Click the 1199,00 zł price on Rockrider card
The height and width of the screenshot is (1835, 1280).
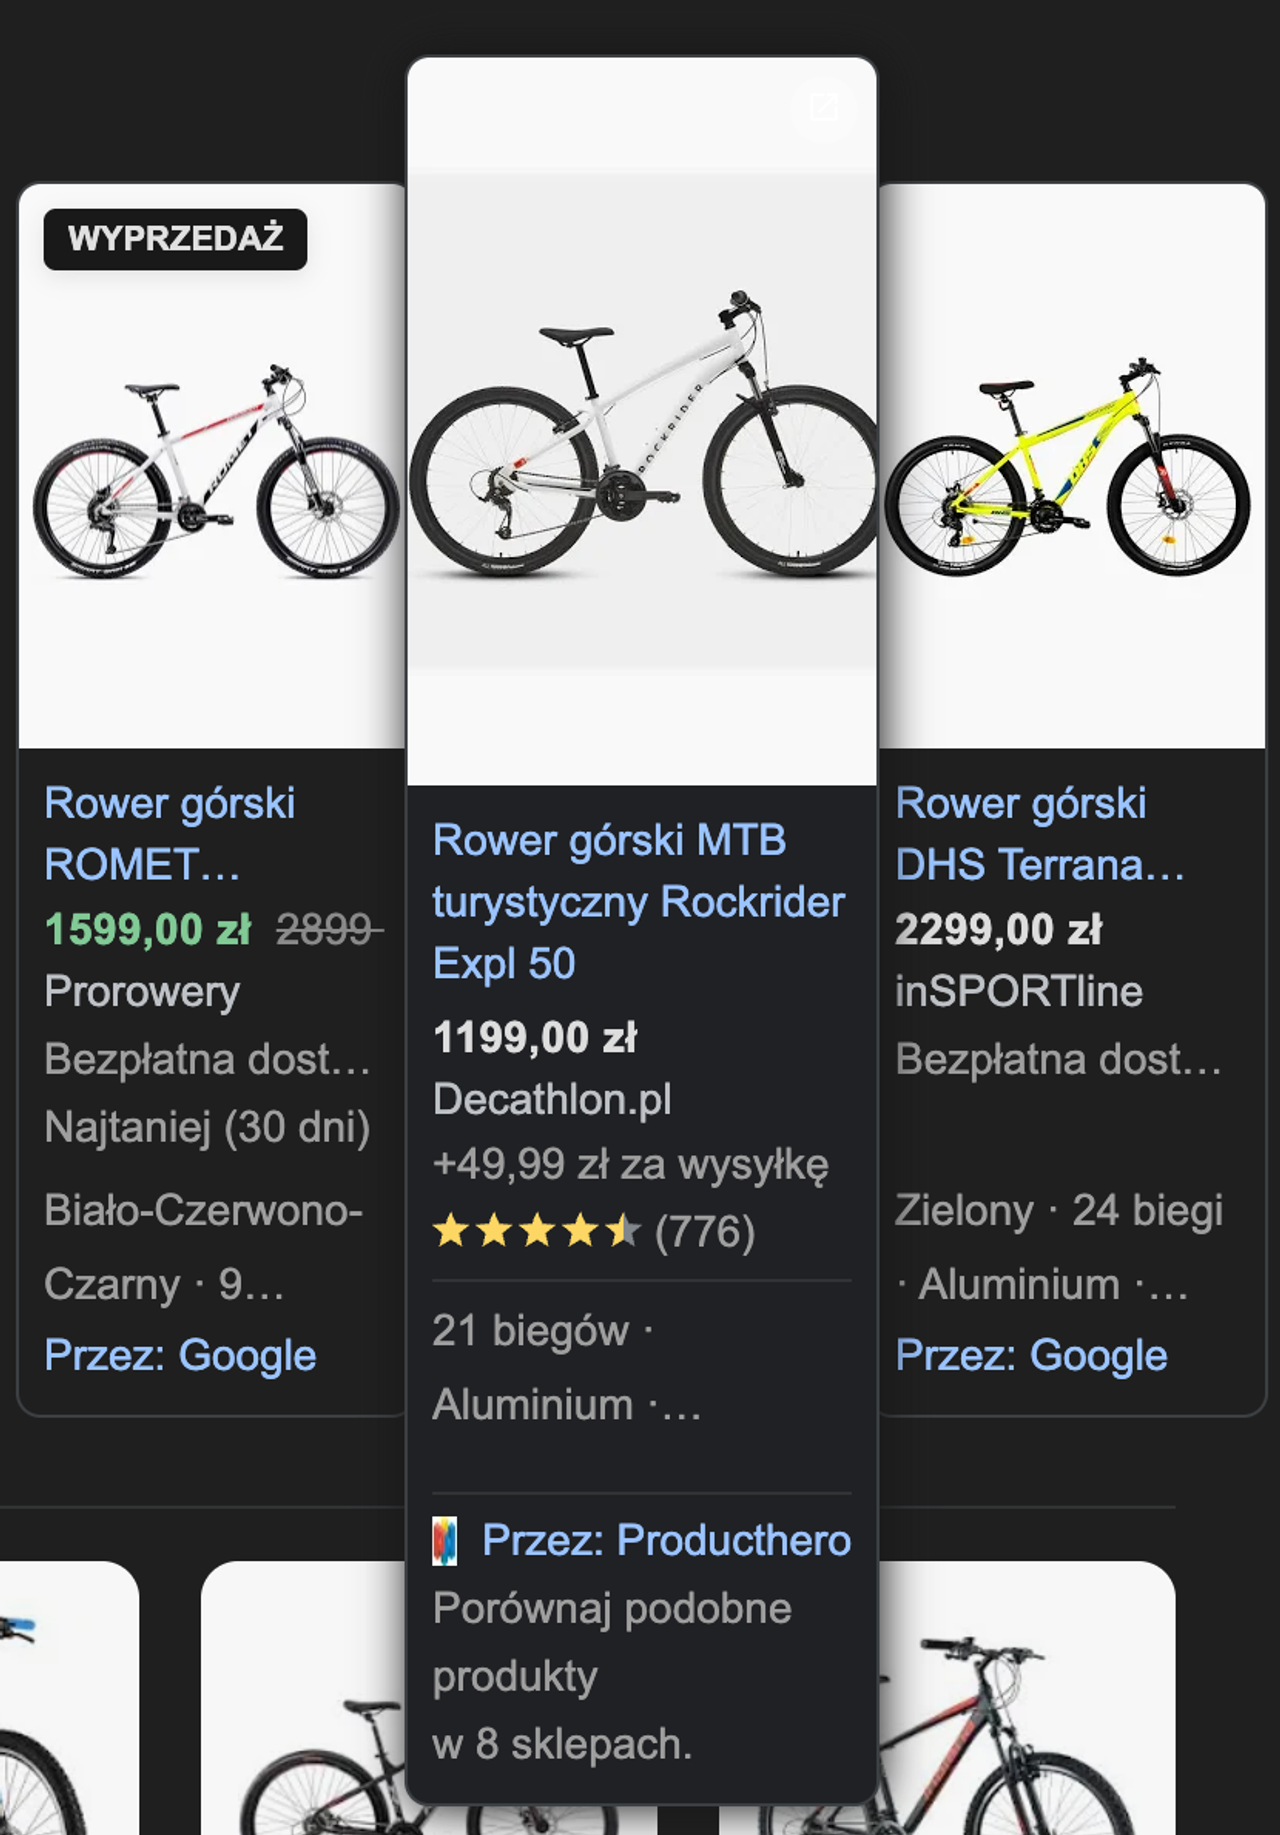coord(536,1037)
